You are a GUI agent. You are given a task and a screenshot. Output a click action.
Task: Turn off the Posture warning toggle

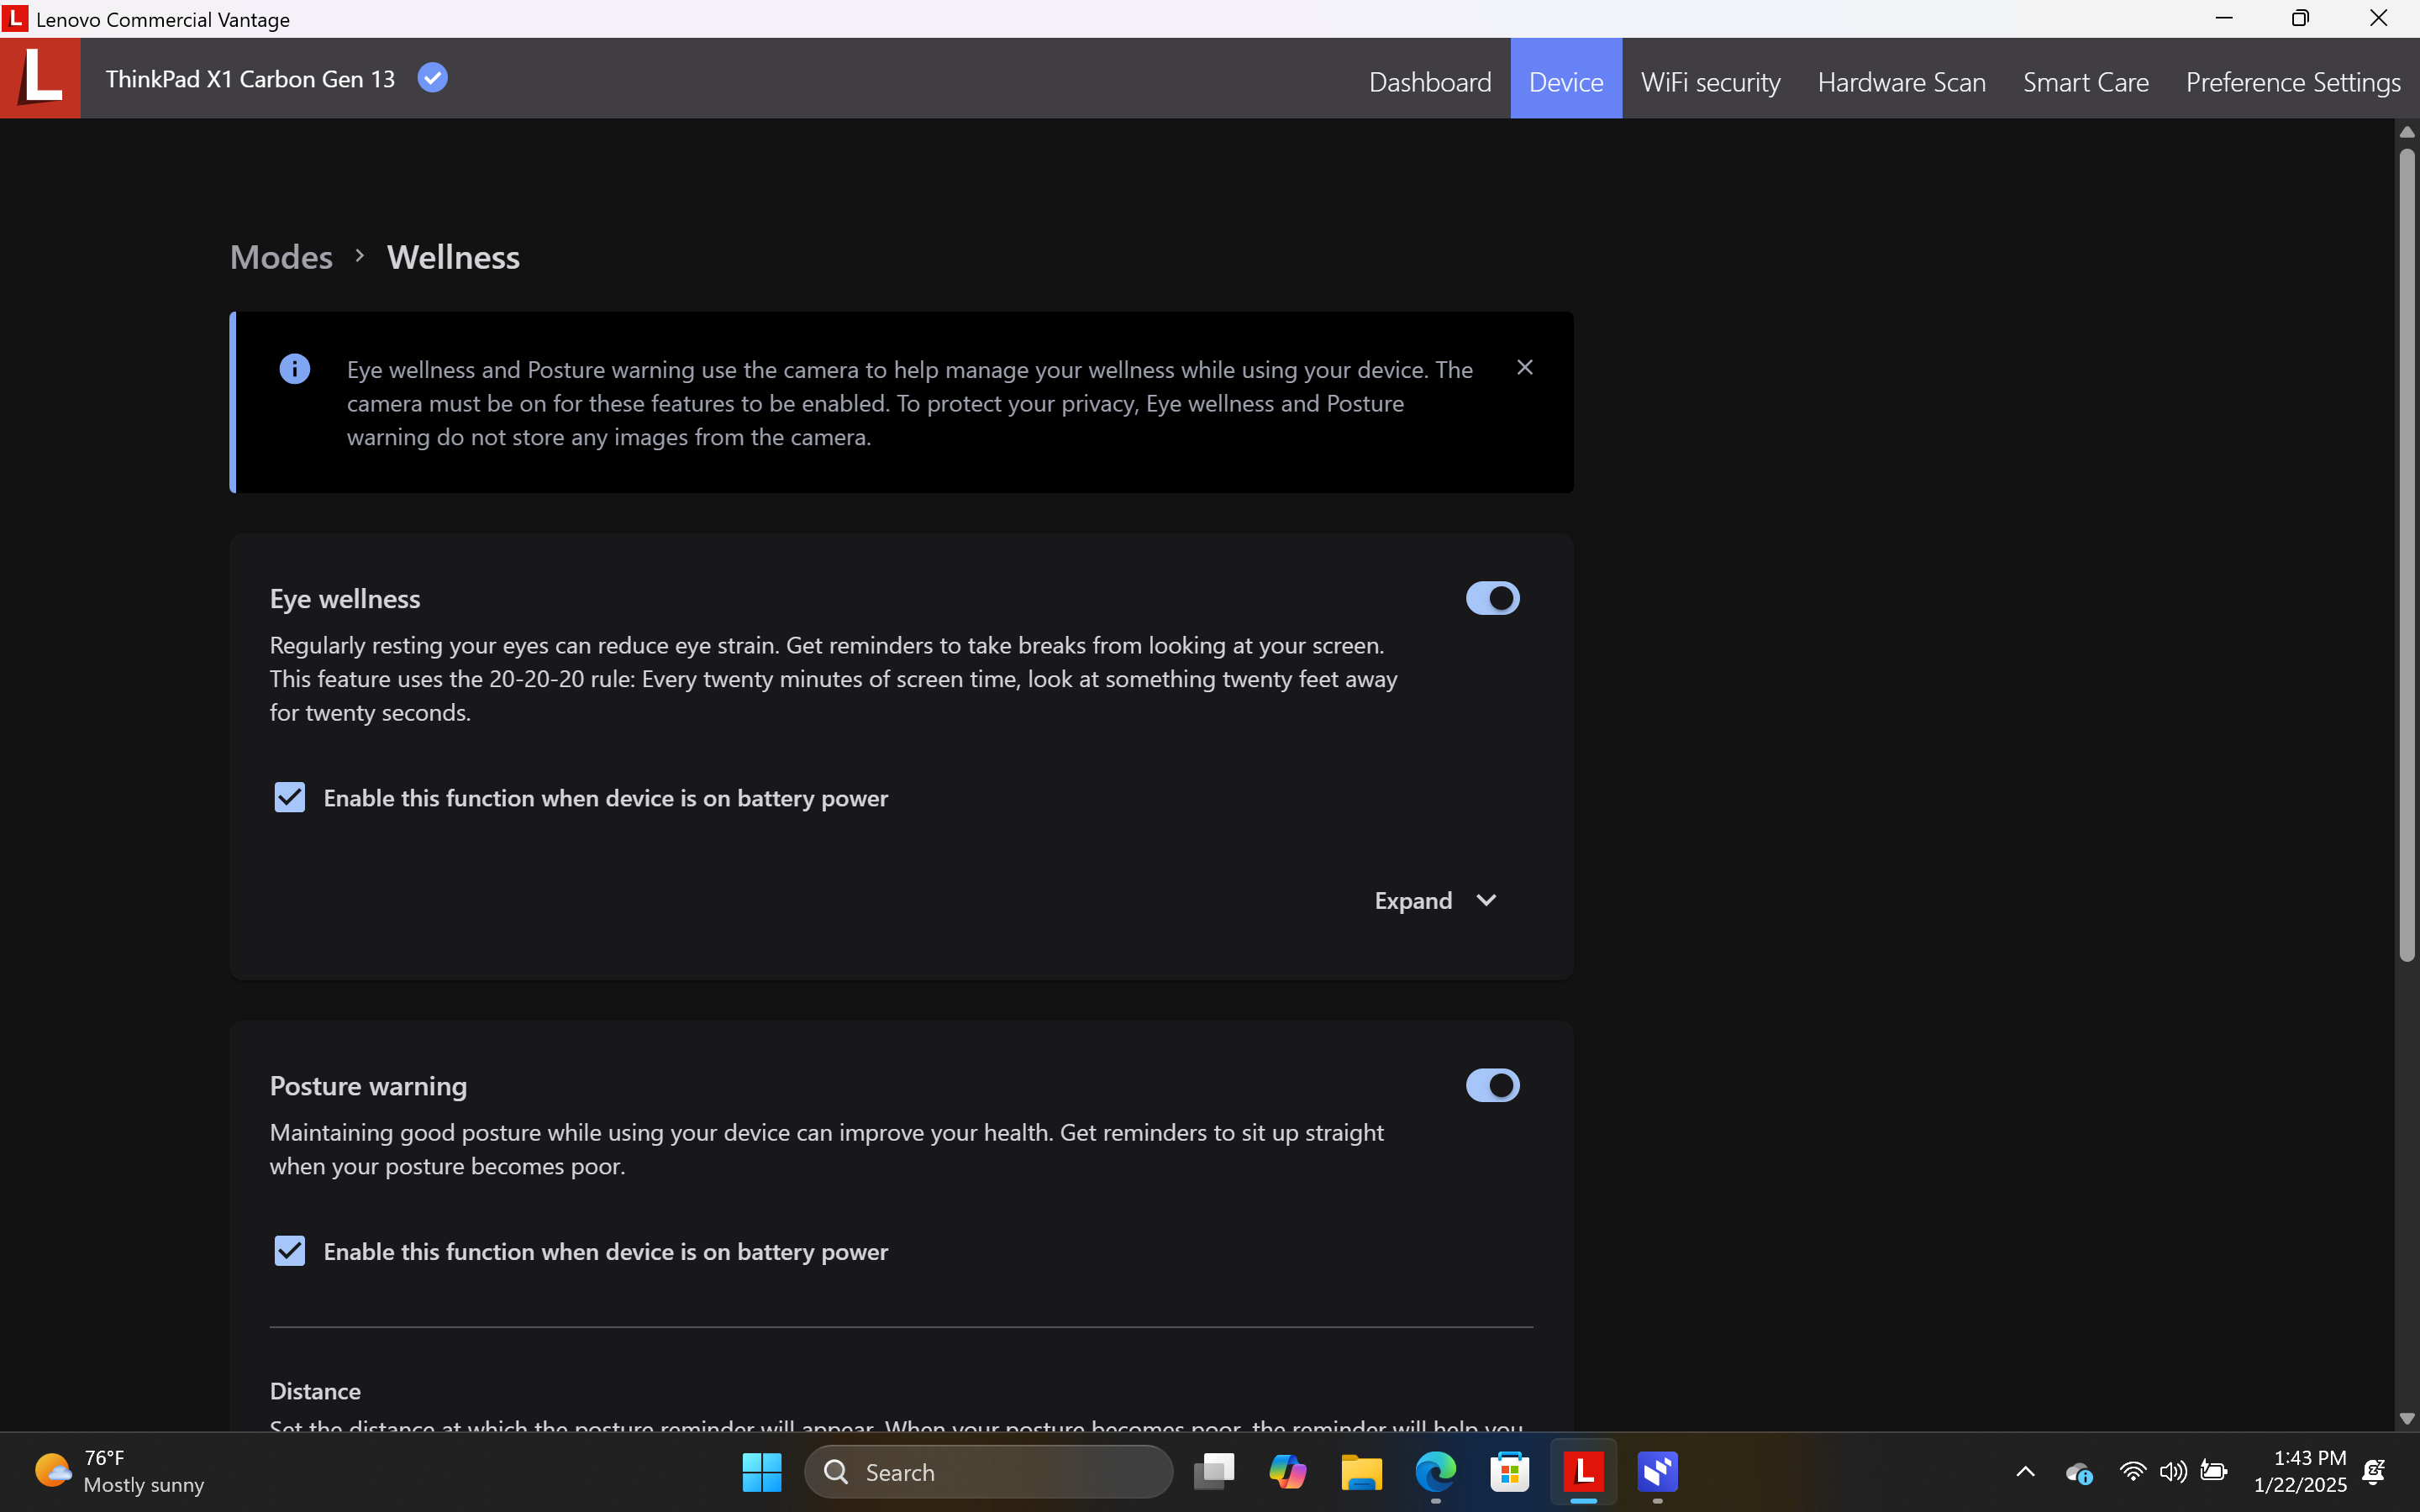[1492, 1085]
